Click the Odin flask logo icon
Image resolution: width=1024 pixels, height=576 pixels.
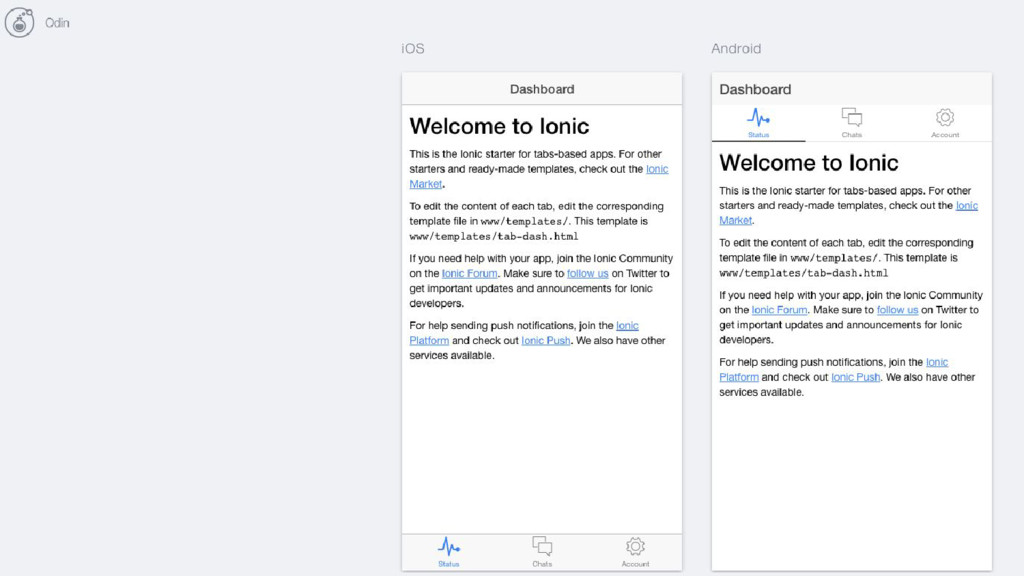point(20,23)
